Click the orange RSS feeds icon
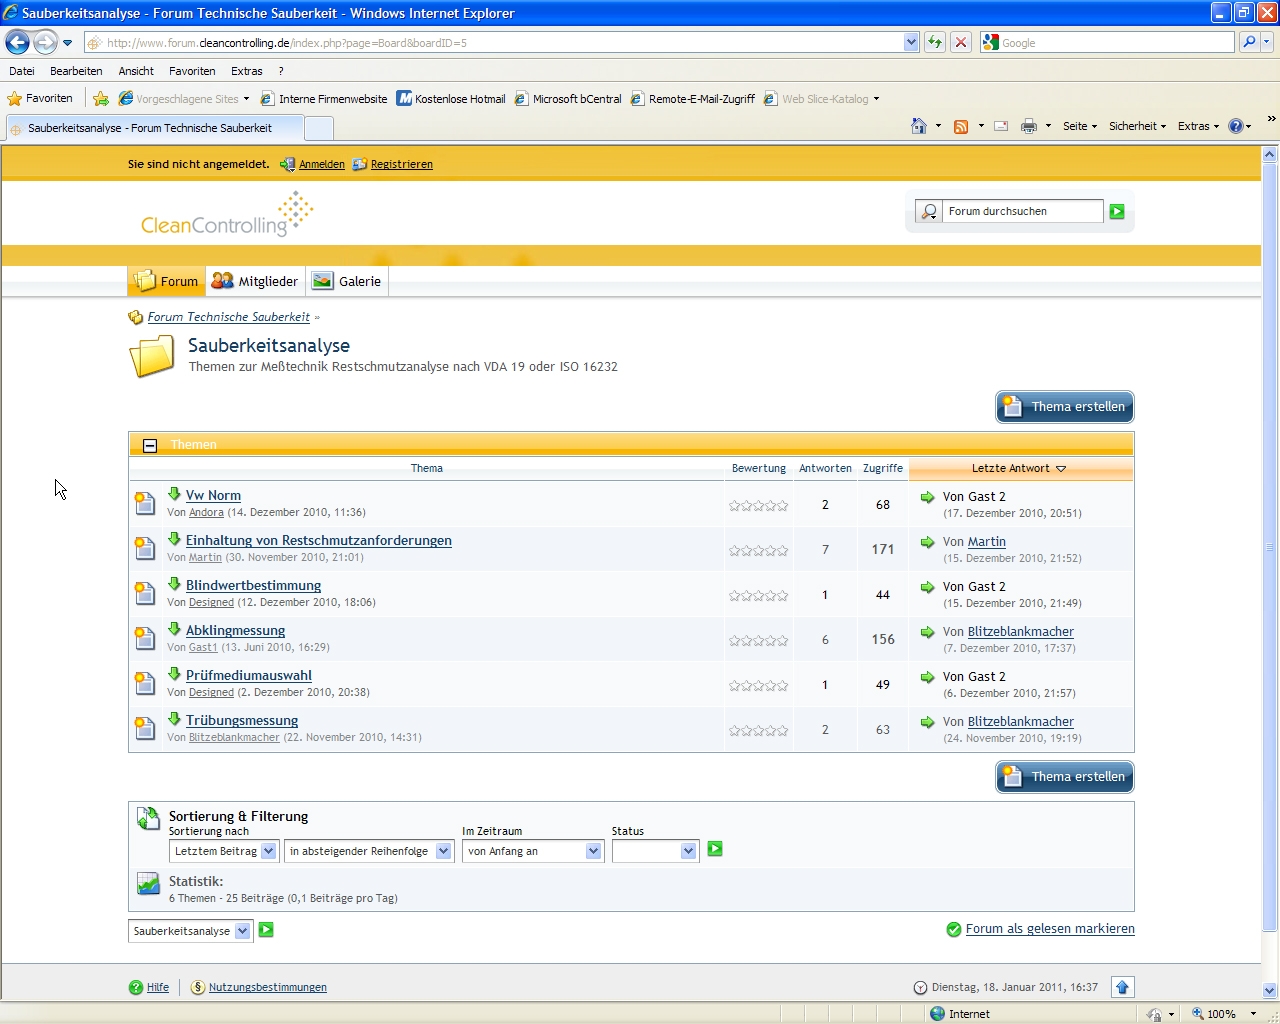Viewport: 1280px width, 1024px height. point(961,126)
